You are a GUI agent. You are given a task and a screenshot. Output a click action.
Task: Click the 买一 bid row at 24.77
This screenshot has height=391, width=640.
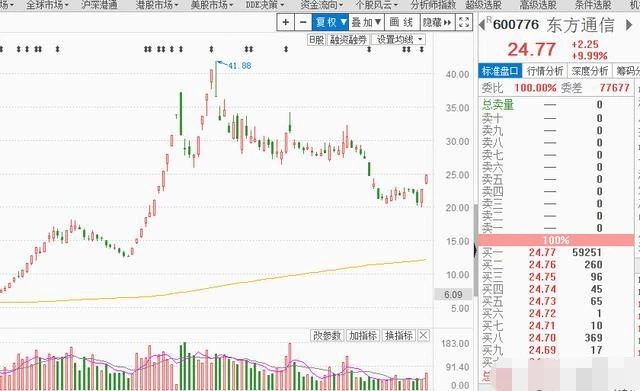coord(556,252)
